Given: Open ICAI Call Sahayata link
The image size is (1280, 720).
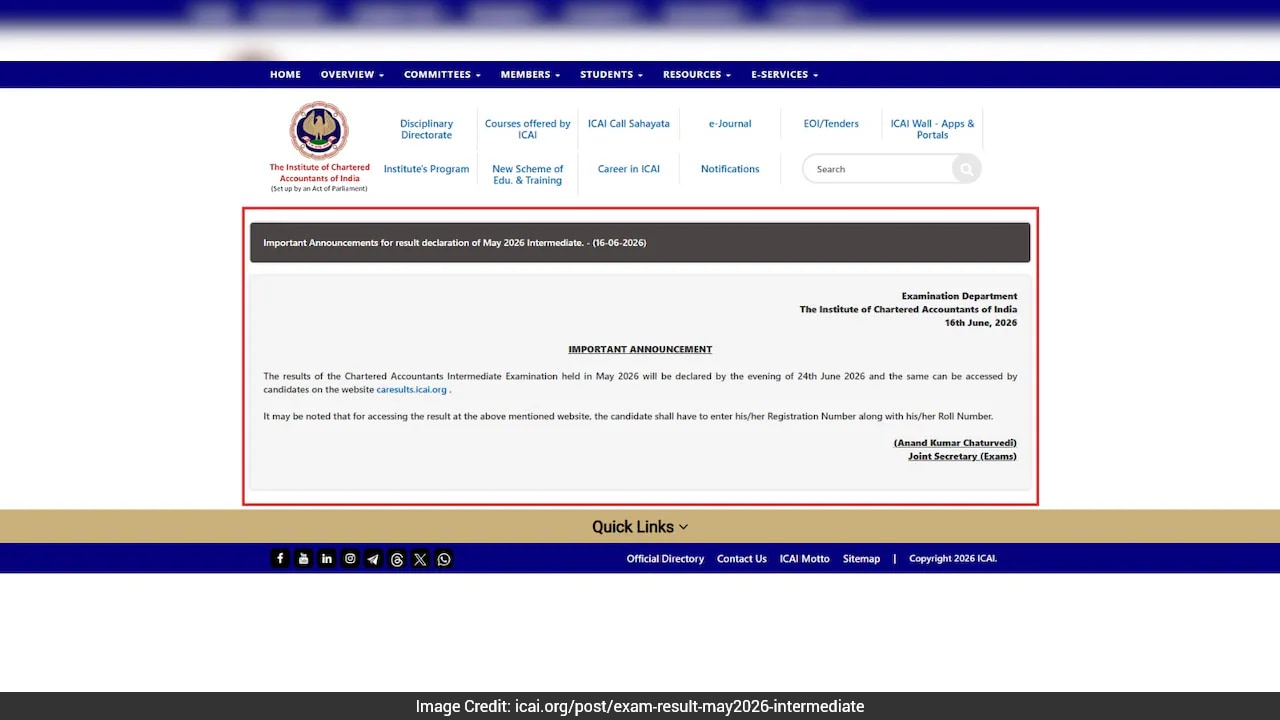Looking at the screenshot, I should [x=629, y=124].
